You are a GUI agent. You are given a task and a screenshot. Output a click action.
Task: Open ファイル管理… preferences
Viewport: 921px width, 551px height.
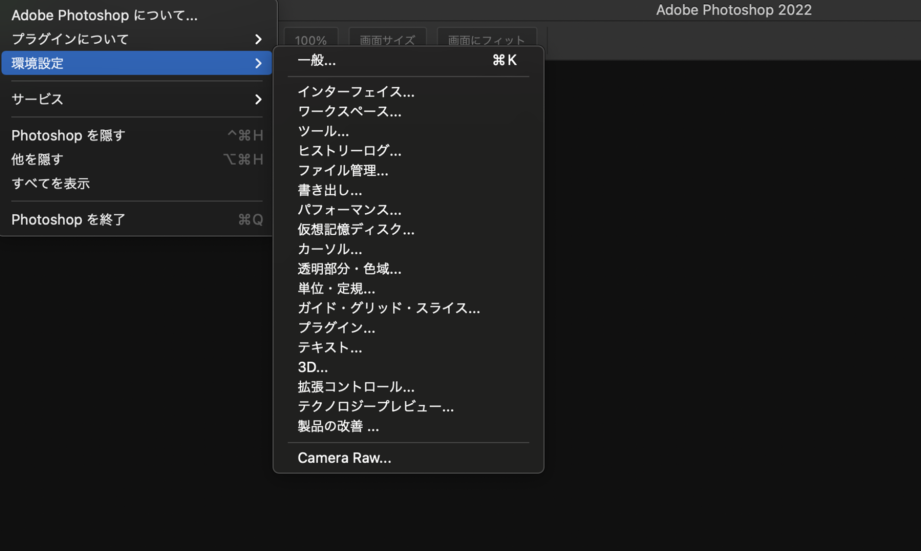tap(408, 170)
